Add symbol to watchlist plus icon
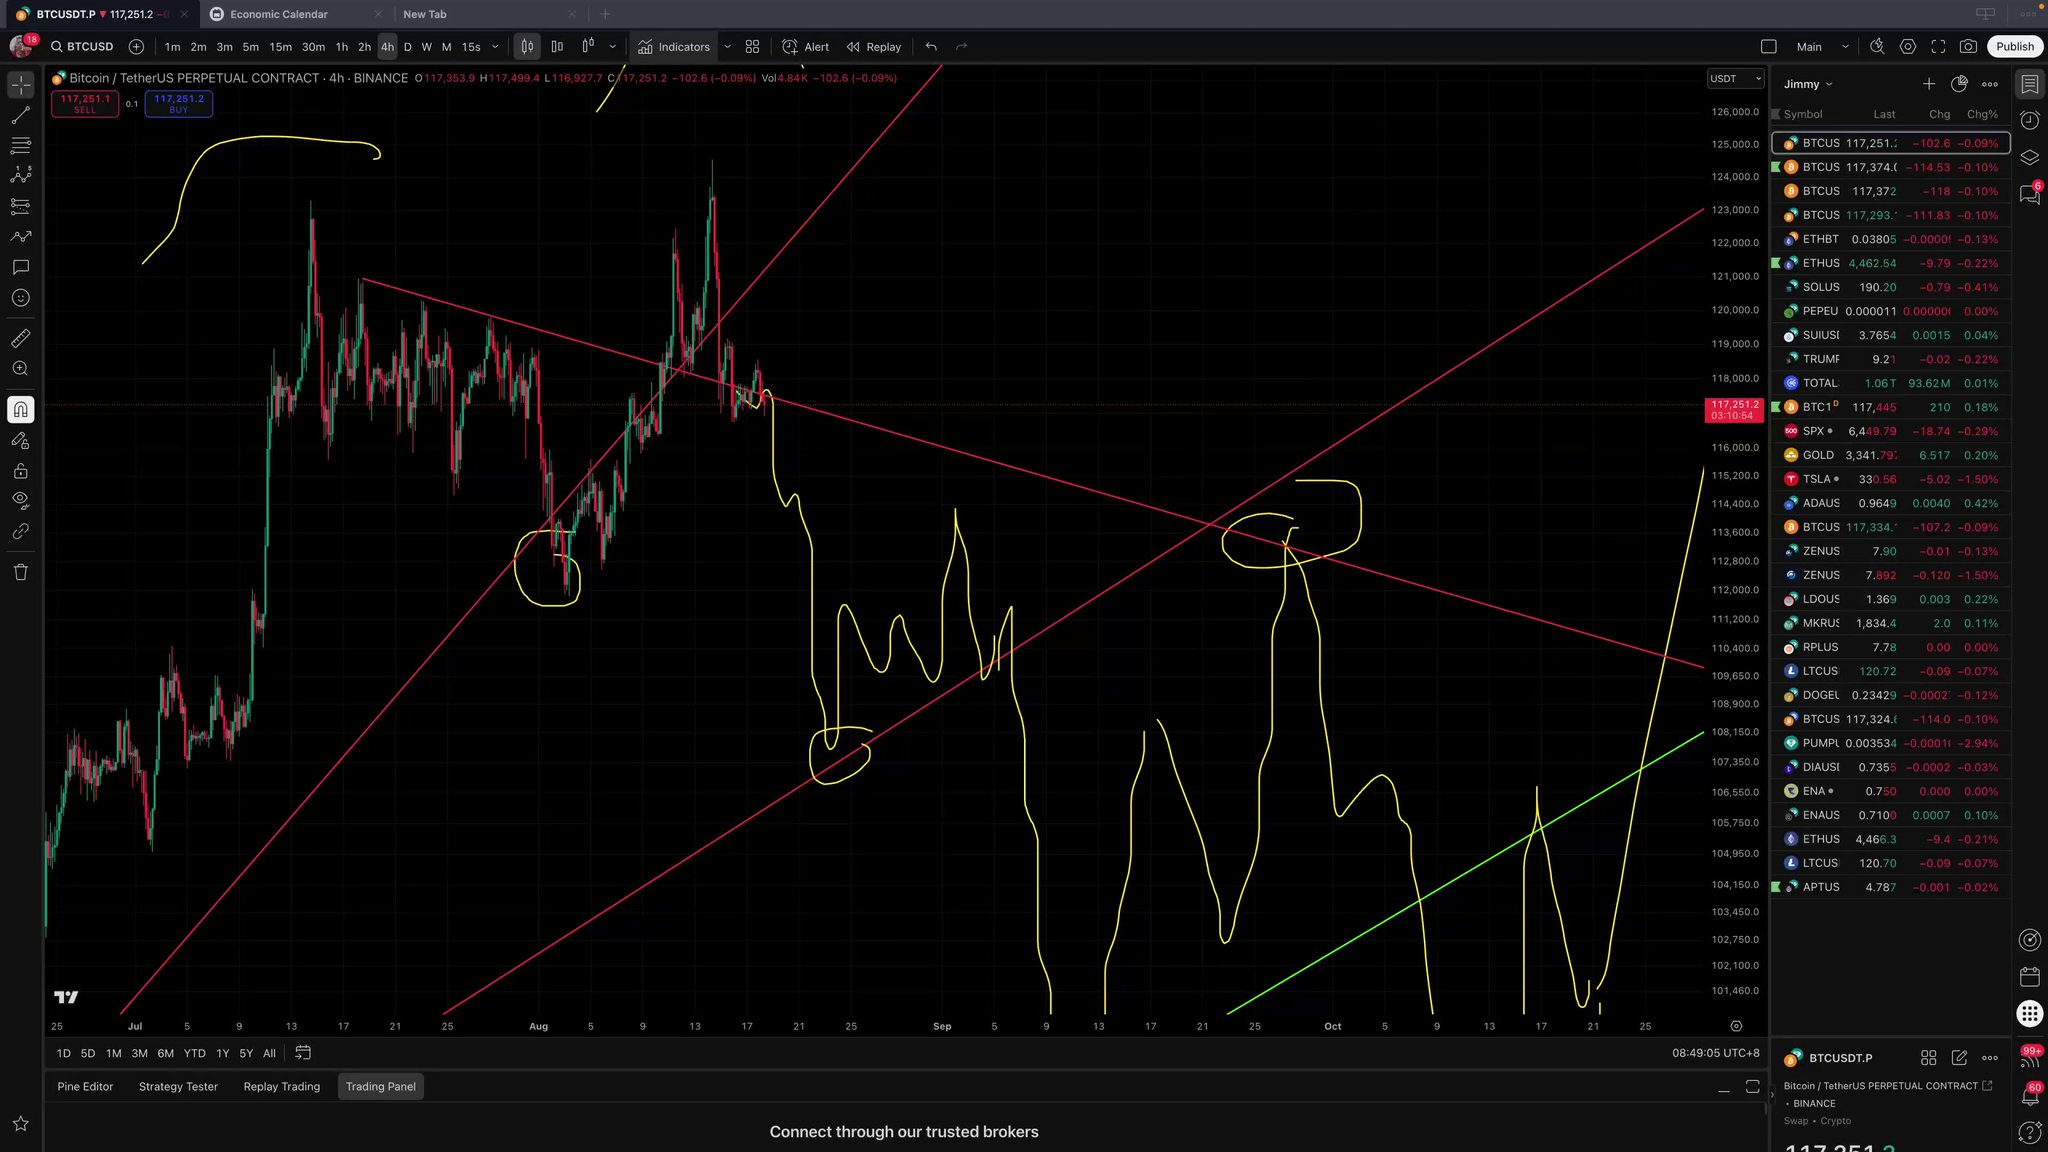This screenshot has width=2048, height=1152. click(1929, 84)
